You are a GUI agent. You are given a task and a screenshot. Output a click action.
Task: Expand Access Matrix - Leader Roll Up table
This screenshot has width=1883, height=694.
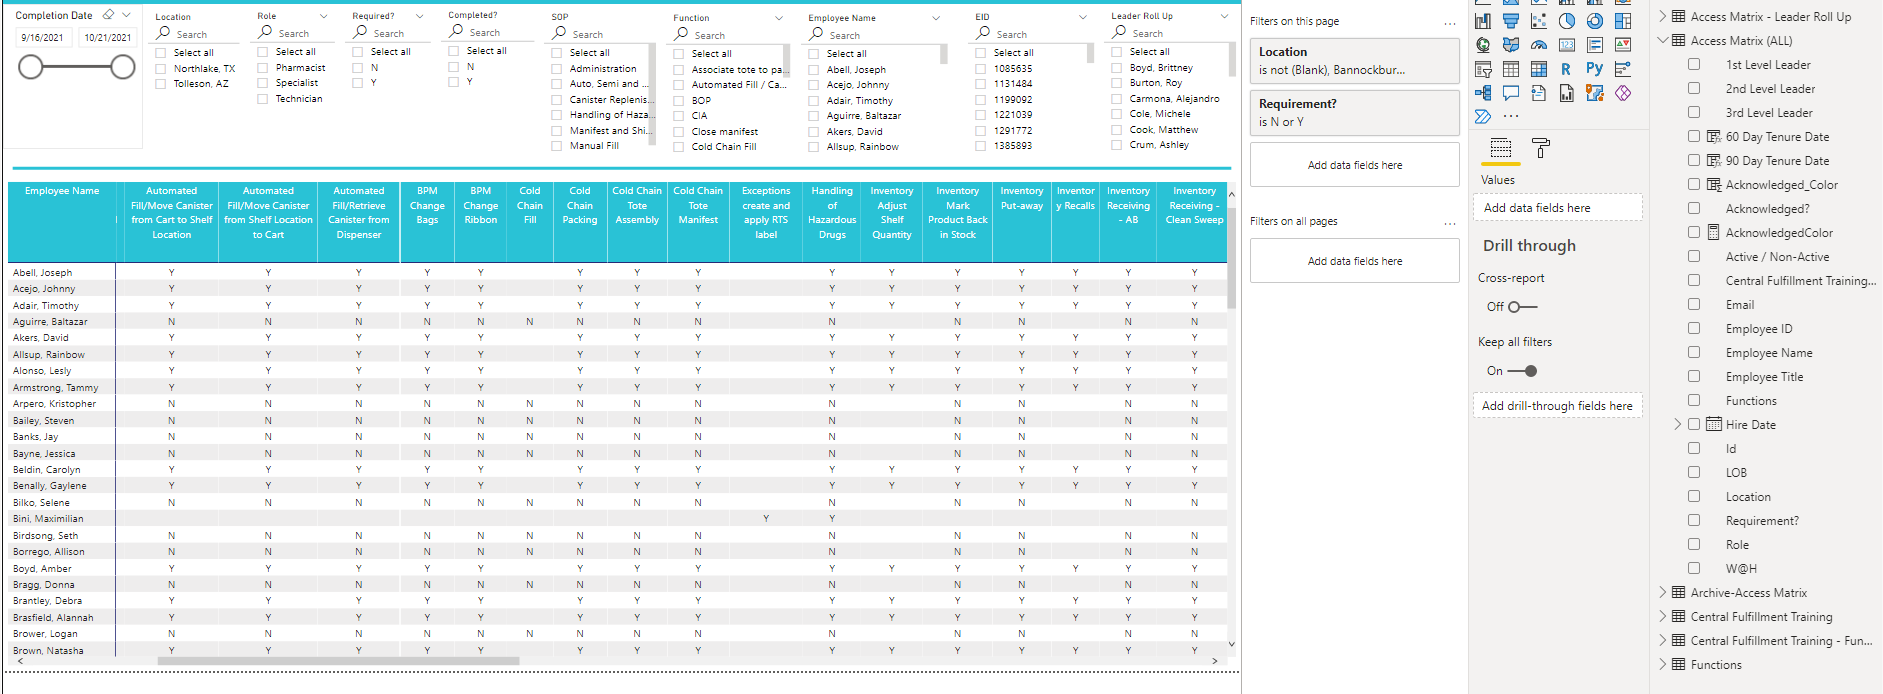[x=1663, y=16]
